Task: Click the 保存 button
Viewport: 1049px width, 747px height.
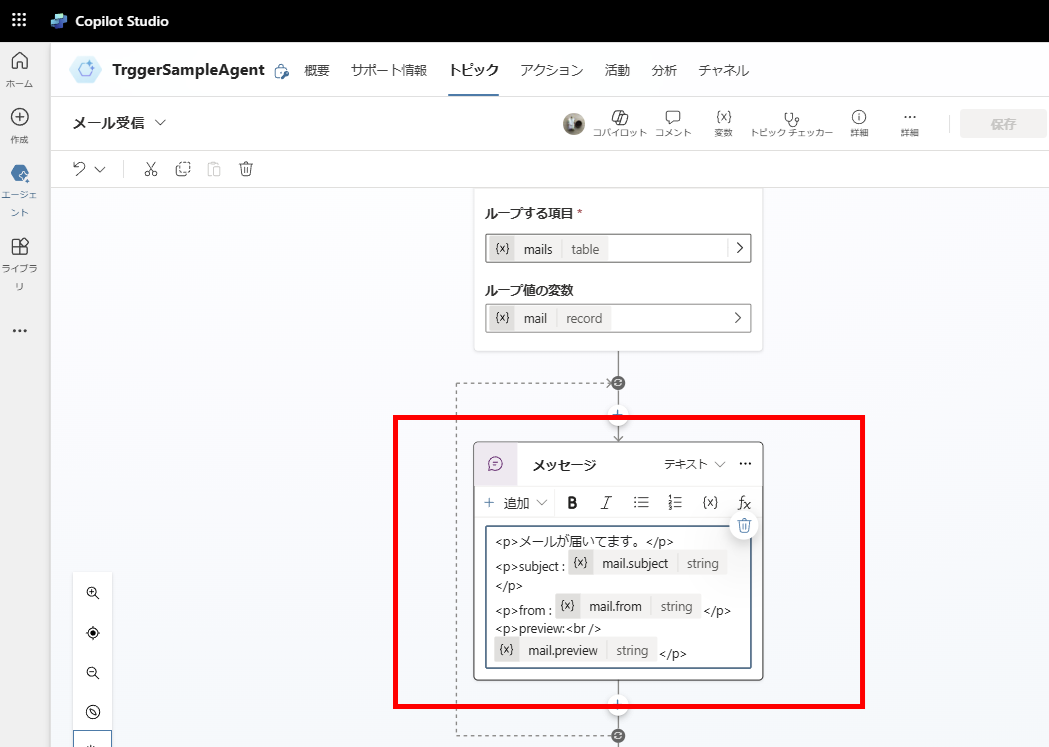Action: tap(1003, 122)
